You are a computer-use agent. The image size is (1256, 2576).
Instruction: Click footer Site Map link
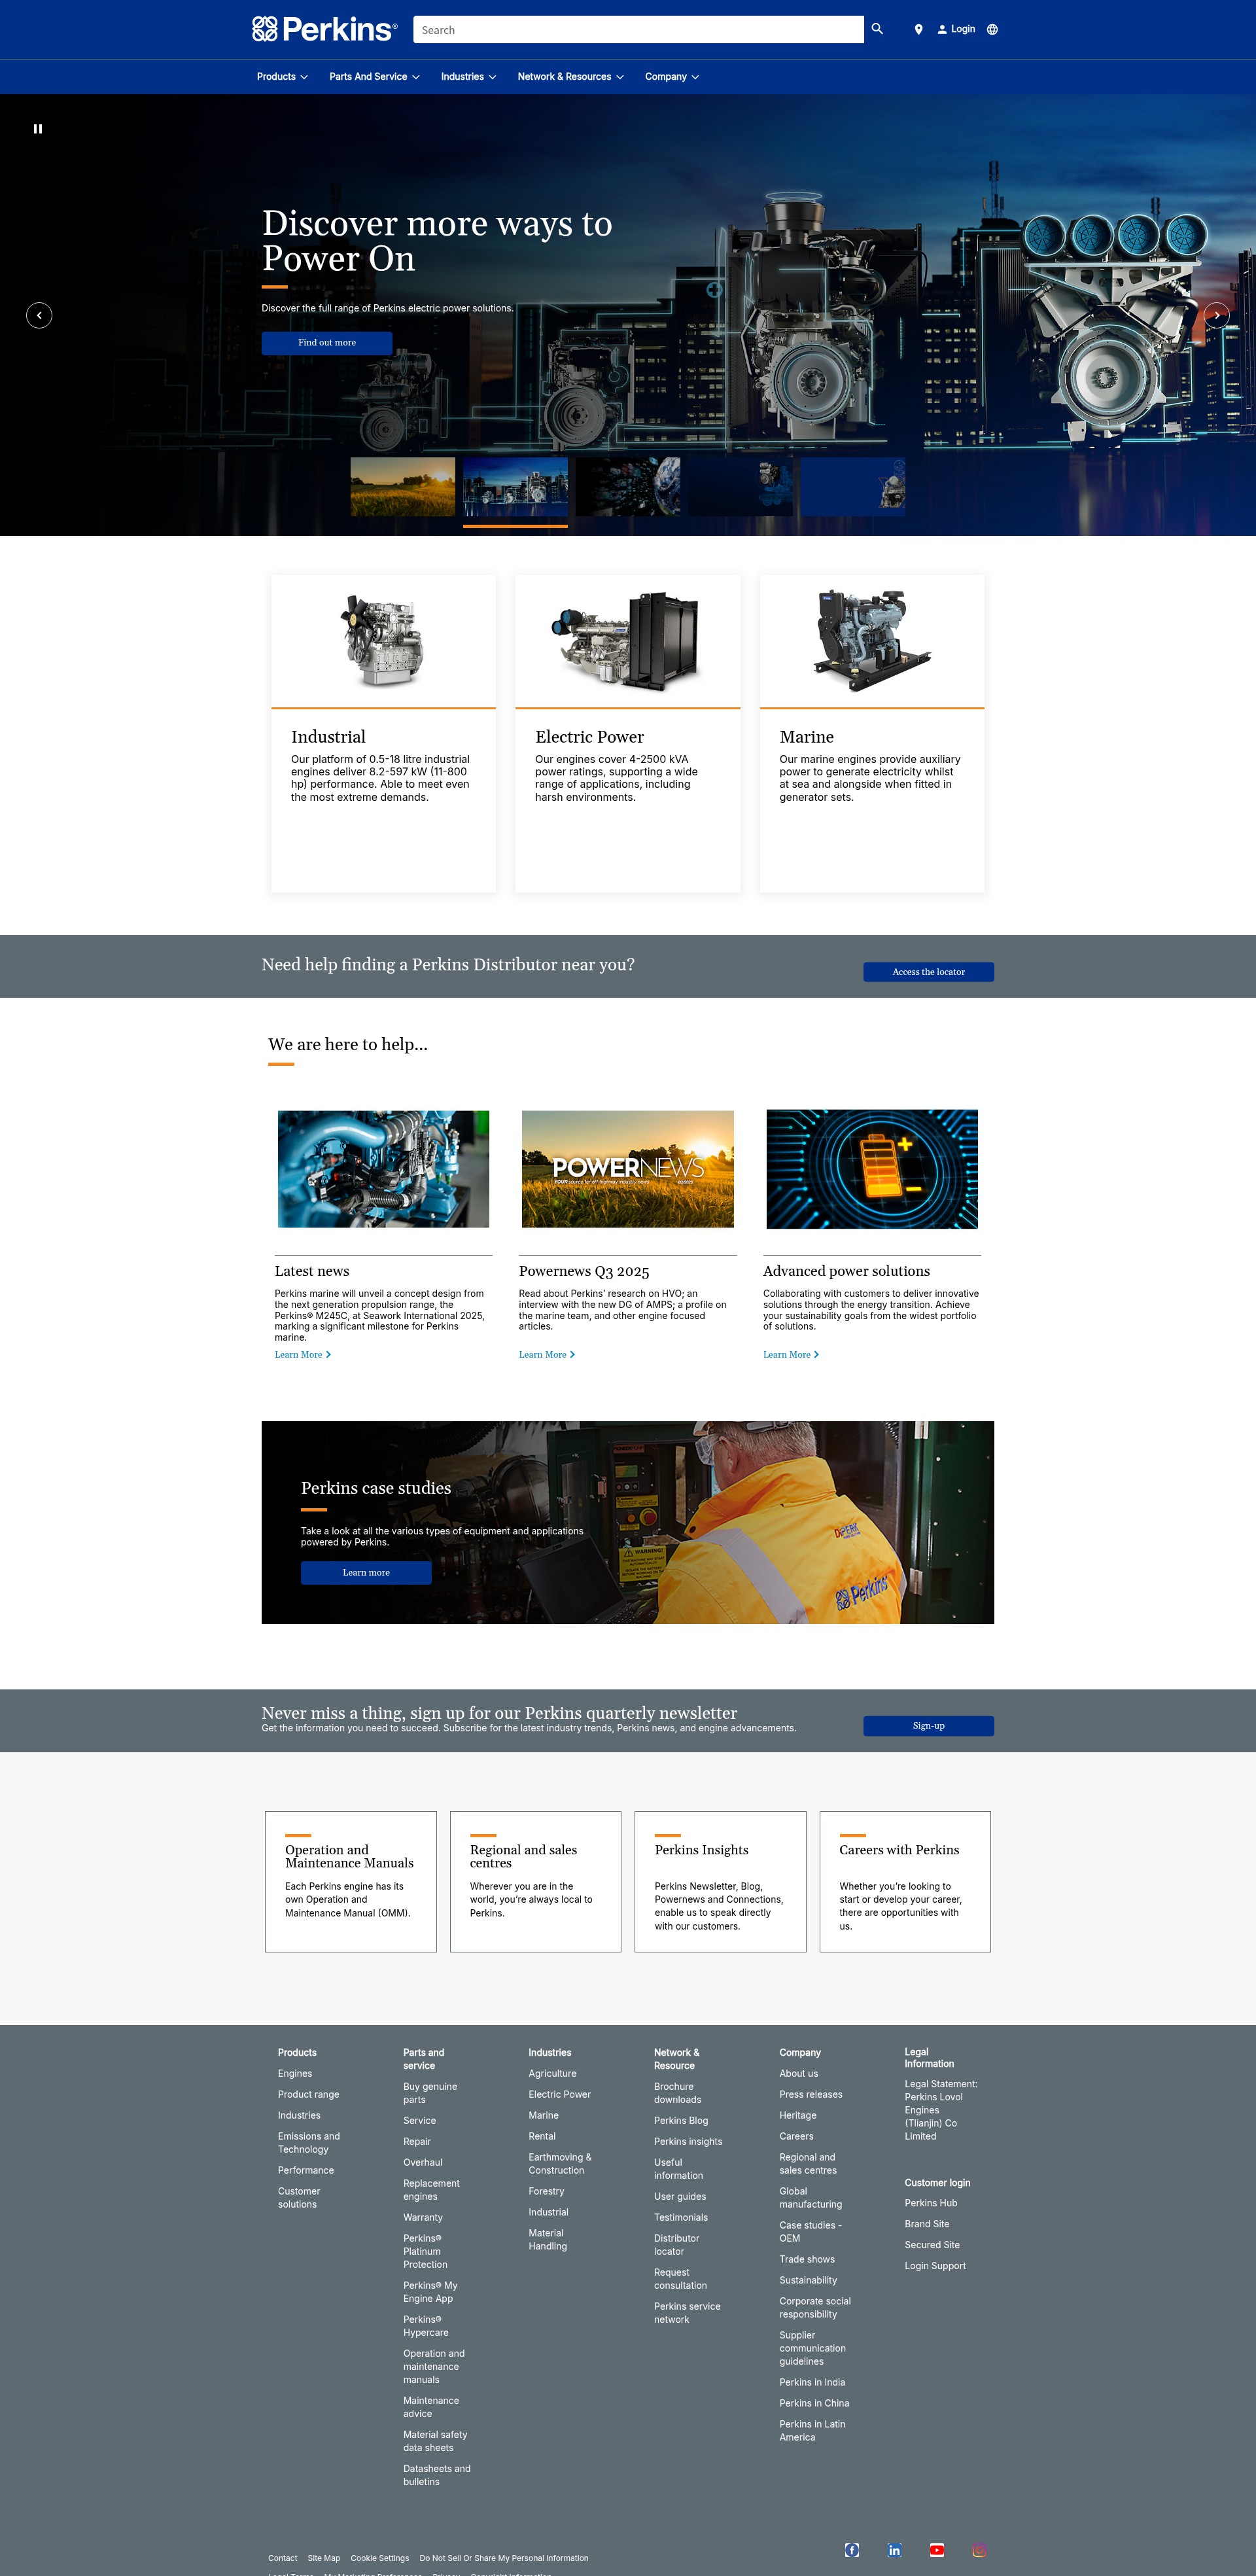324,2559
